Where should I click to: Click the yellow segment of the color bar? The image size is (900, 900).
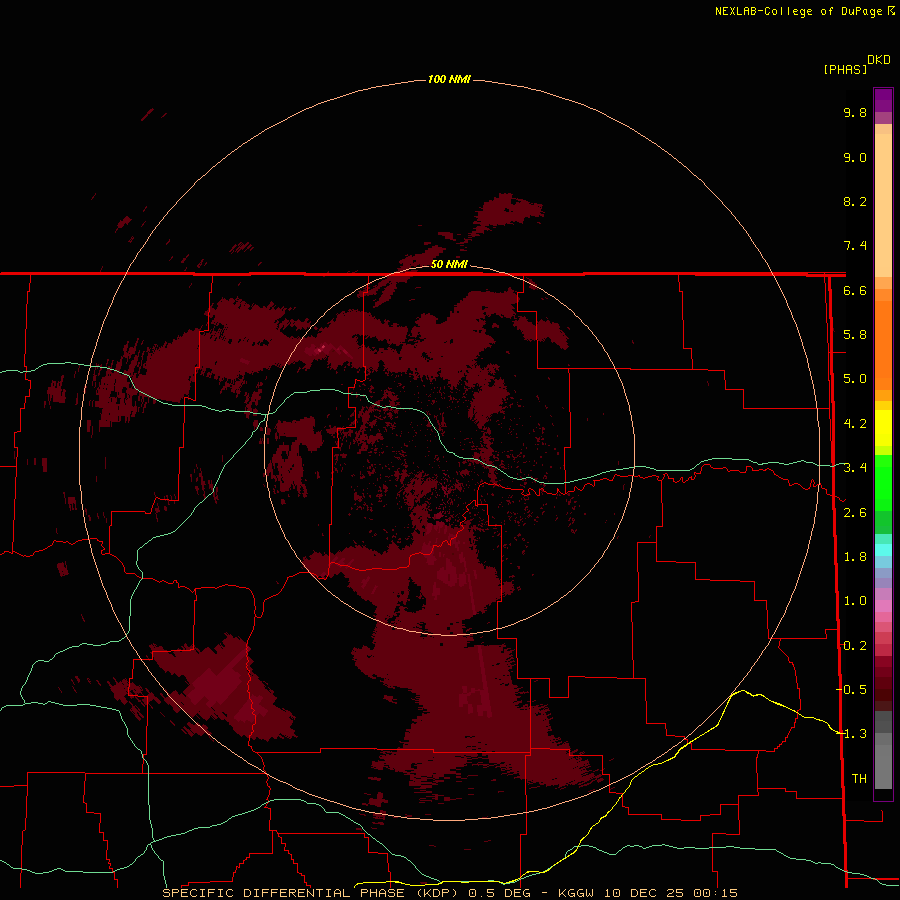(x=883, y=428)
